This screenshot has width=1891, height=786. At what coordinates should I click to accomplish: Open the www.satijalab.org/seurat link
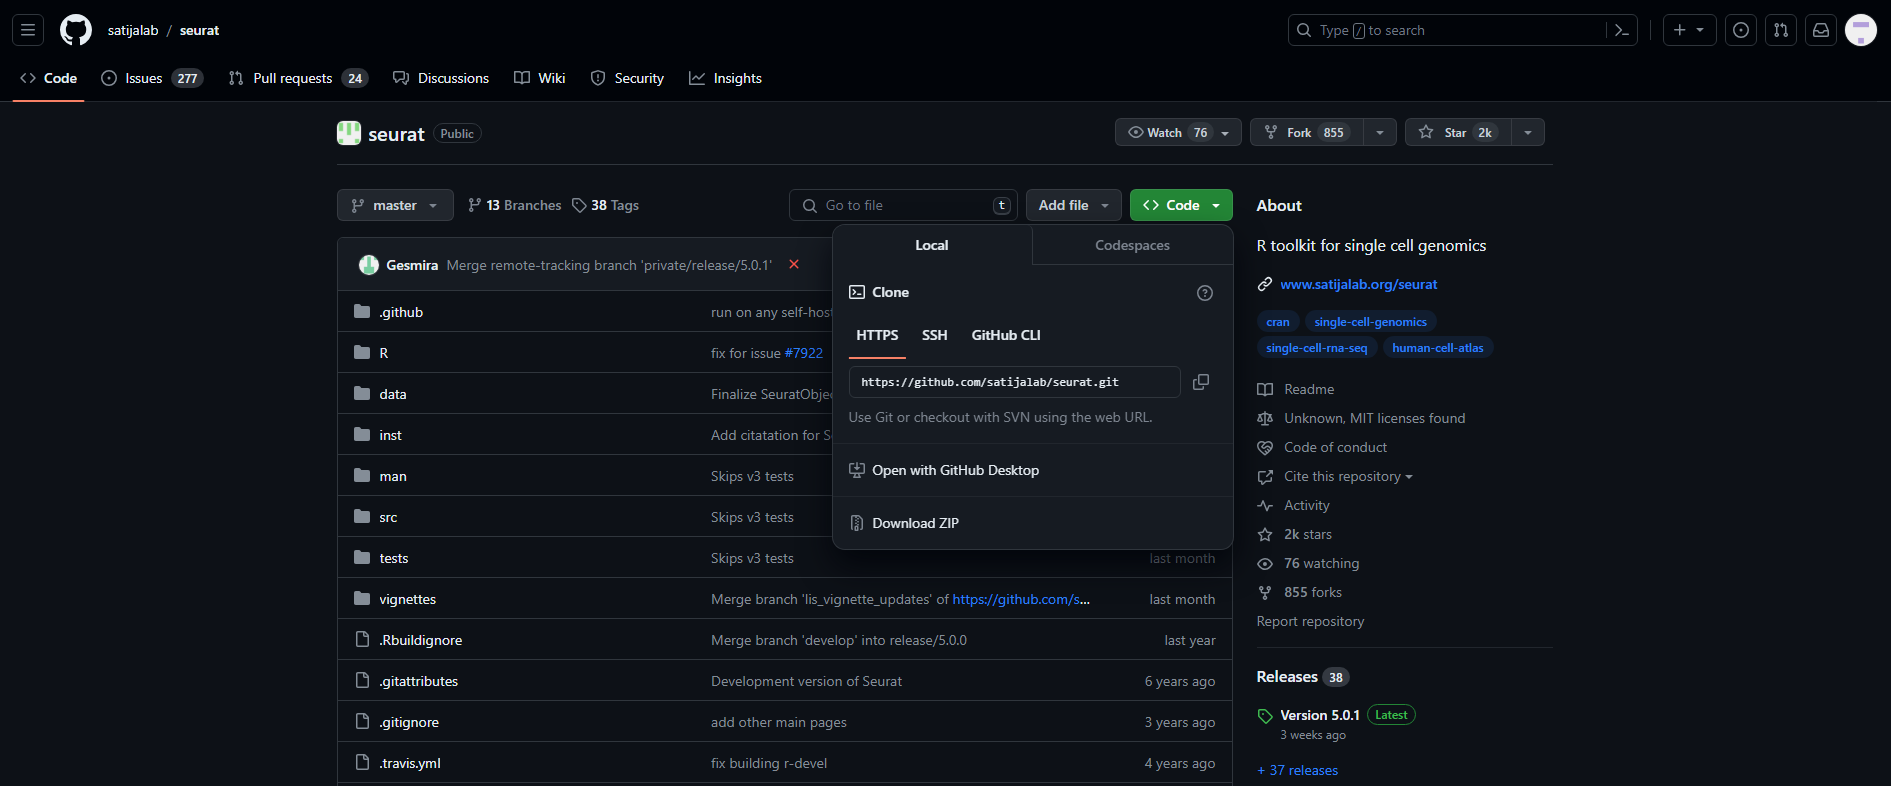coord(1358,284)
